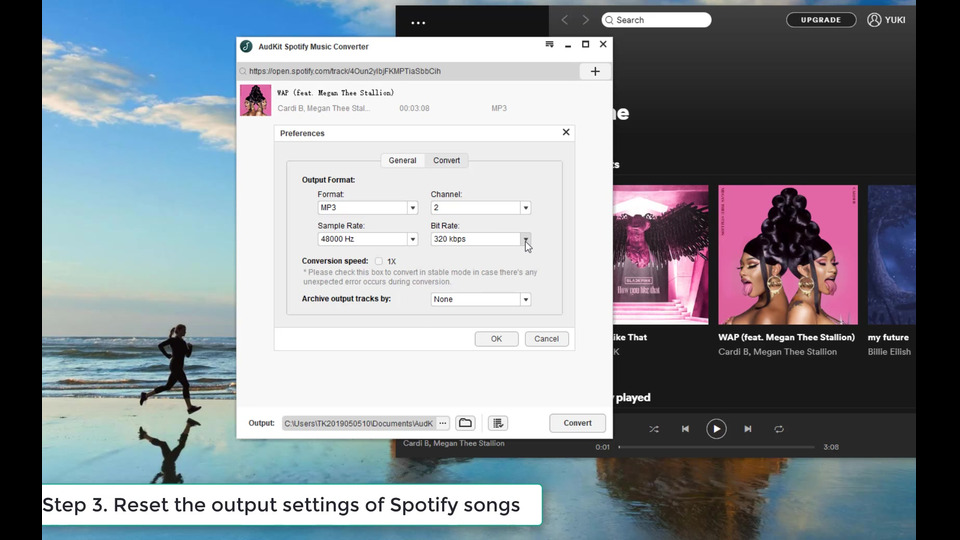Open the Format dropdown showing MP3
This screenshot has width=960, height=540.
click(367, 208)
